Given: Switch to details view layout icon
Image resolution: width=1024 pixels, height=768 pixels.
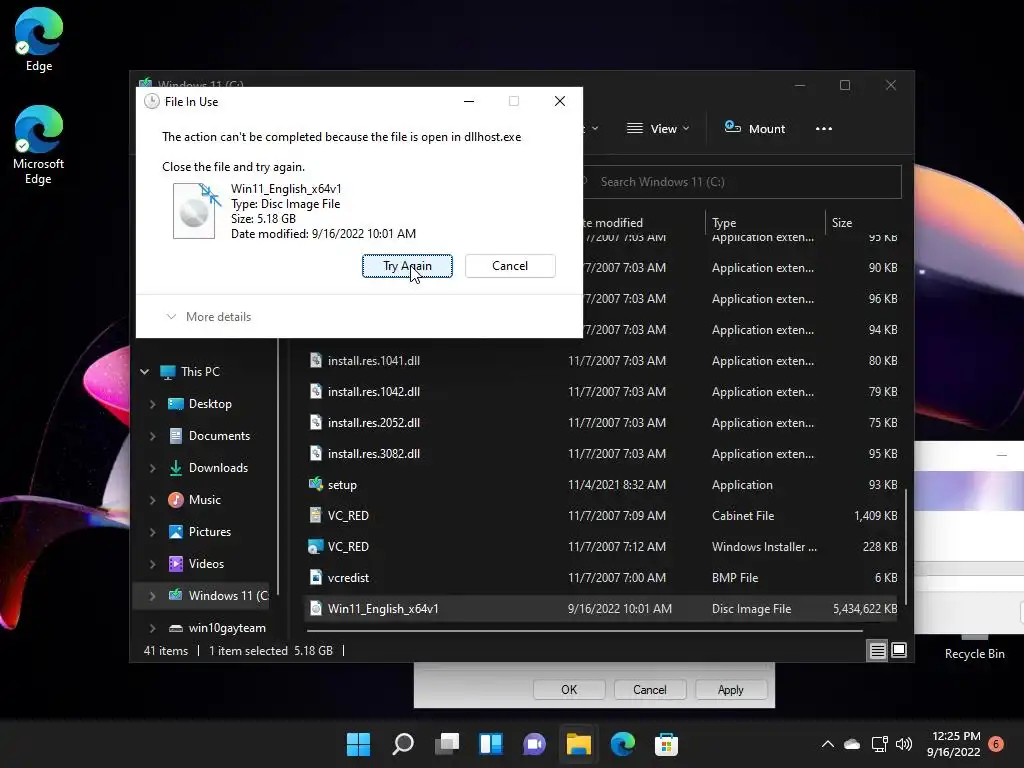Looking at the screenshot, I should tap(877, 650).
